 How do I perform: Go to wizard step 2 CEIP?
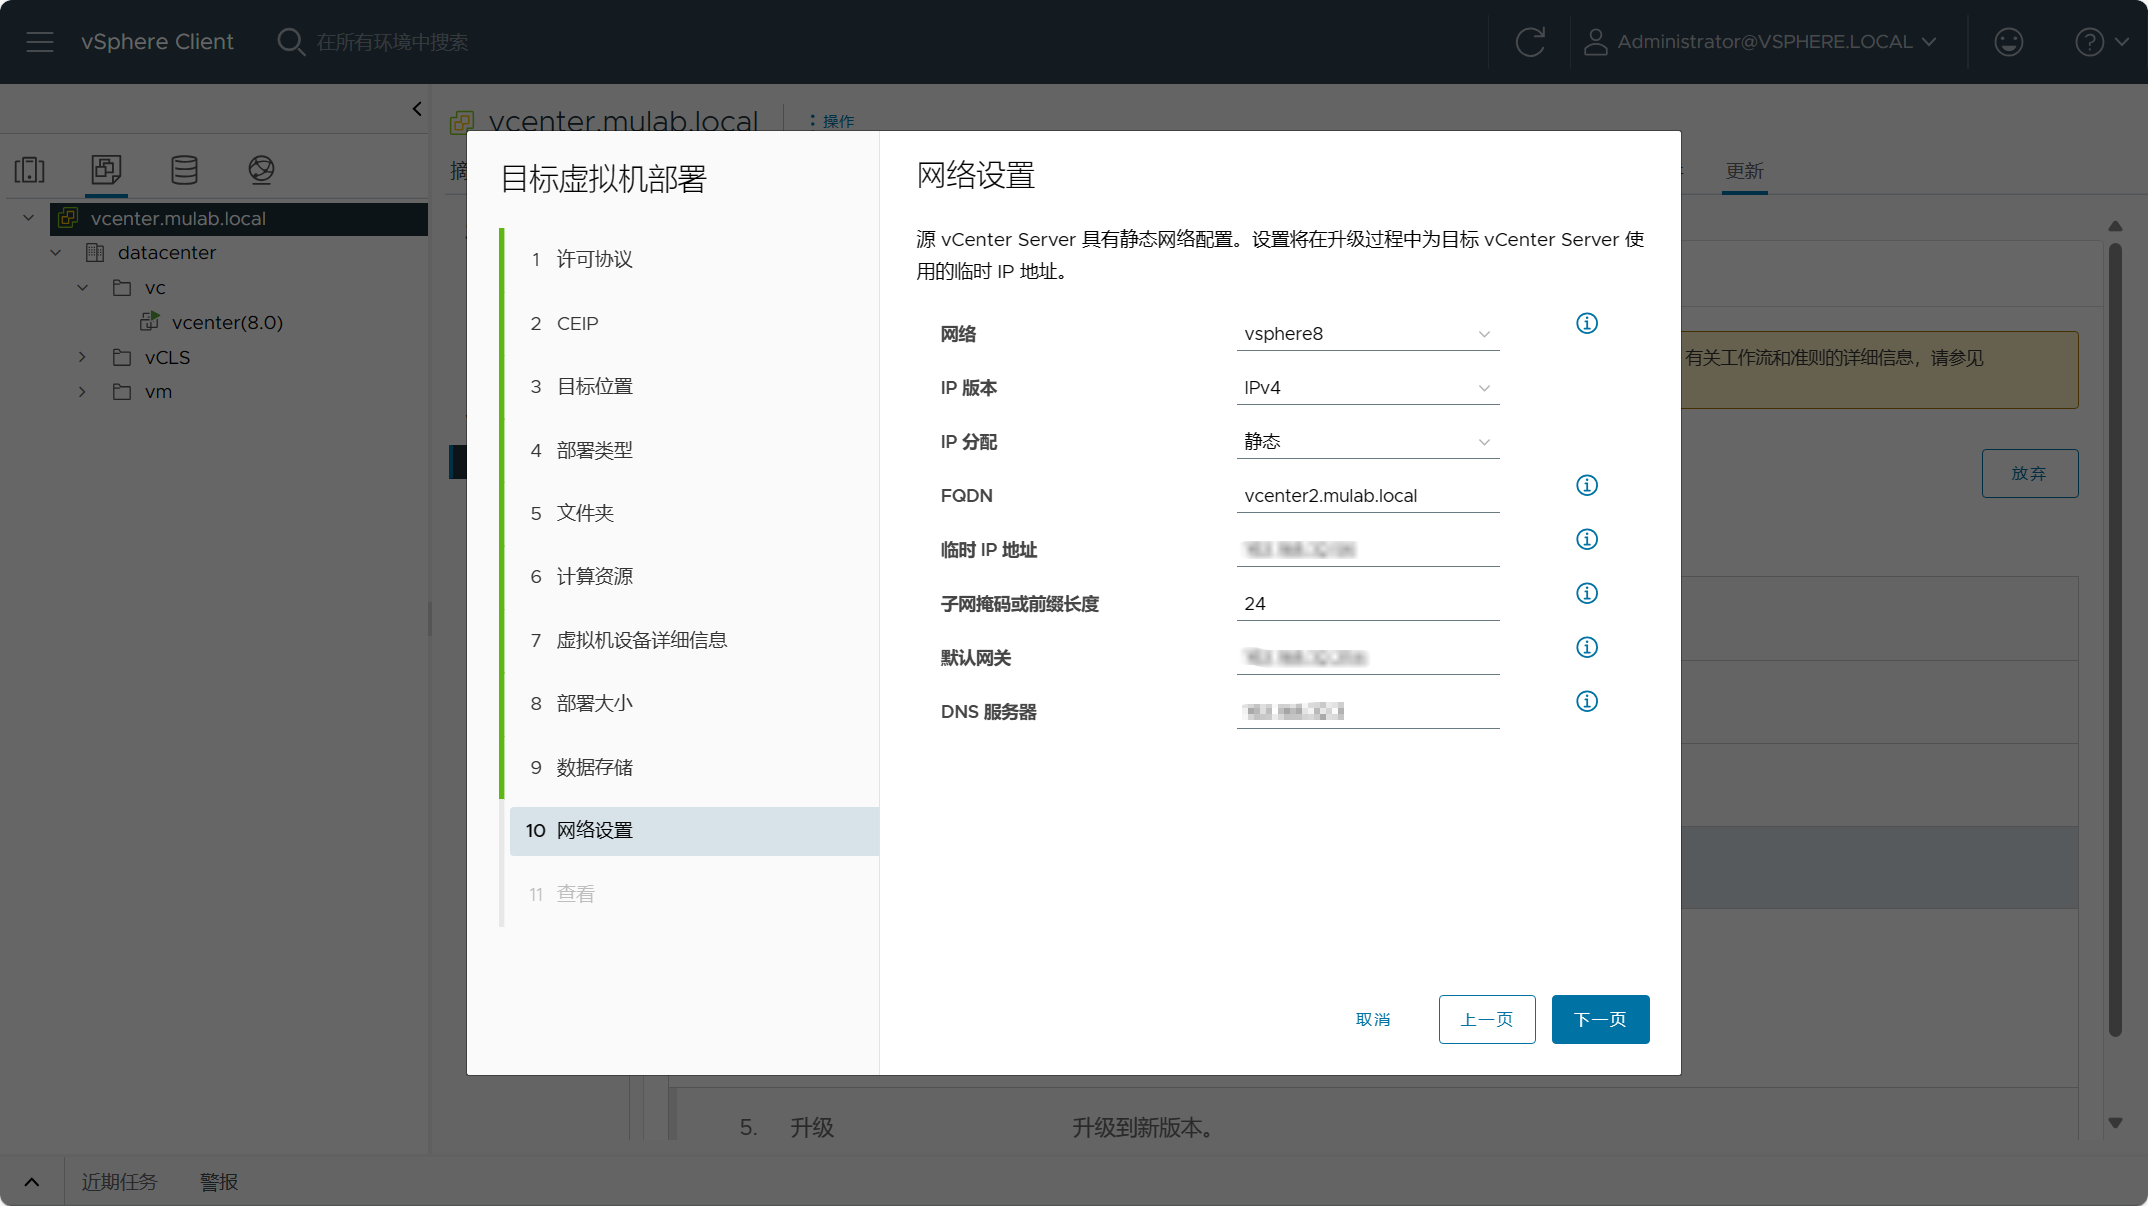click(x=694, y=324)
